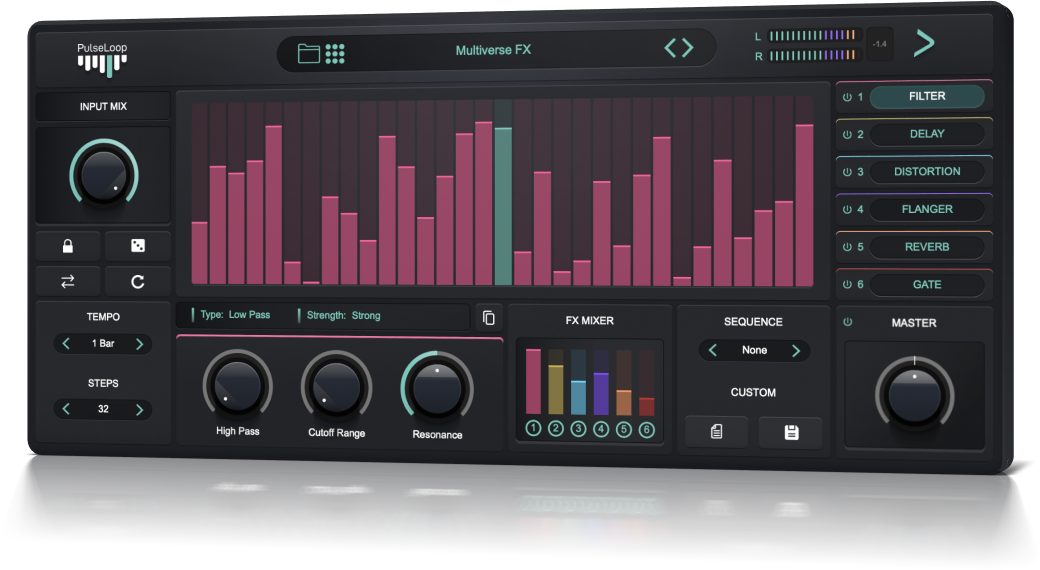This screenshot has height=570, width=1040.
Task: Randomize with the dice icon button
Action: pyautogui.click(x=138, y=246)
